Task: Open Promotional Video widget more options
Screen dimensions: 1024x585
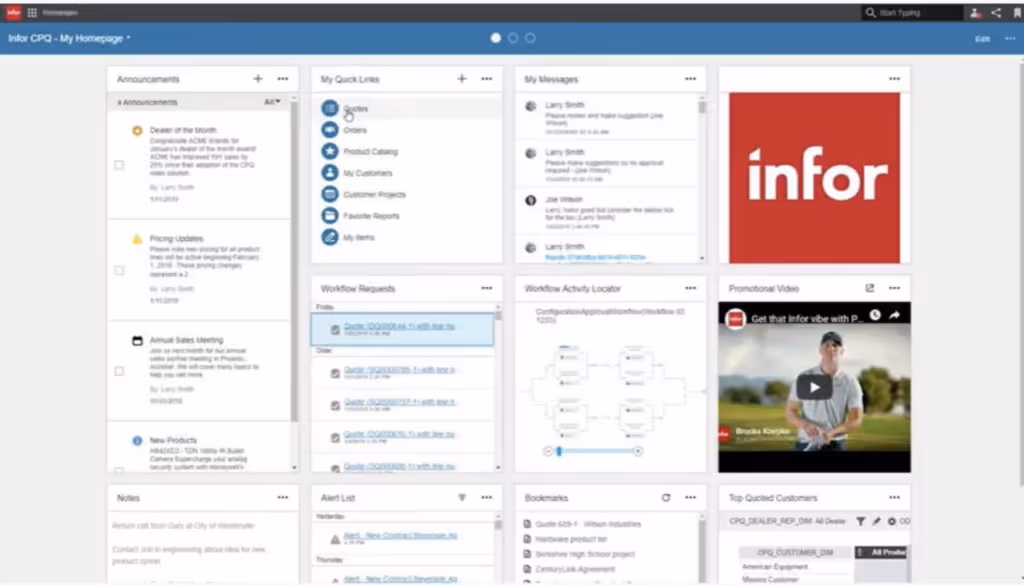Action: point(894,288)
